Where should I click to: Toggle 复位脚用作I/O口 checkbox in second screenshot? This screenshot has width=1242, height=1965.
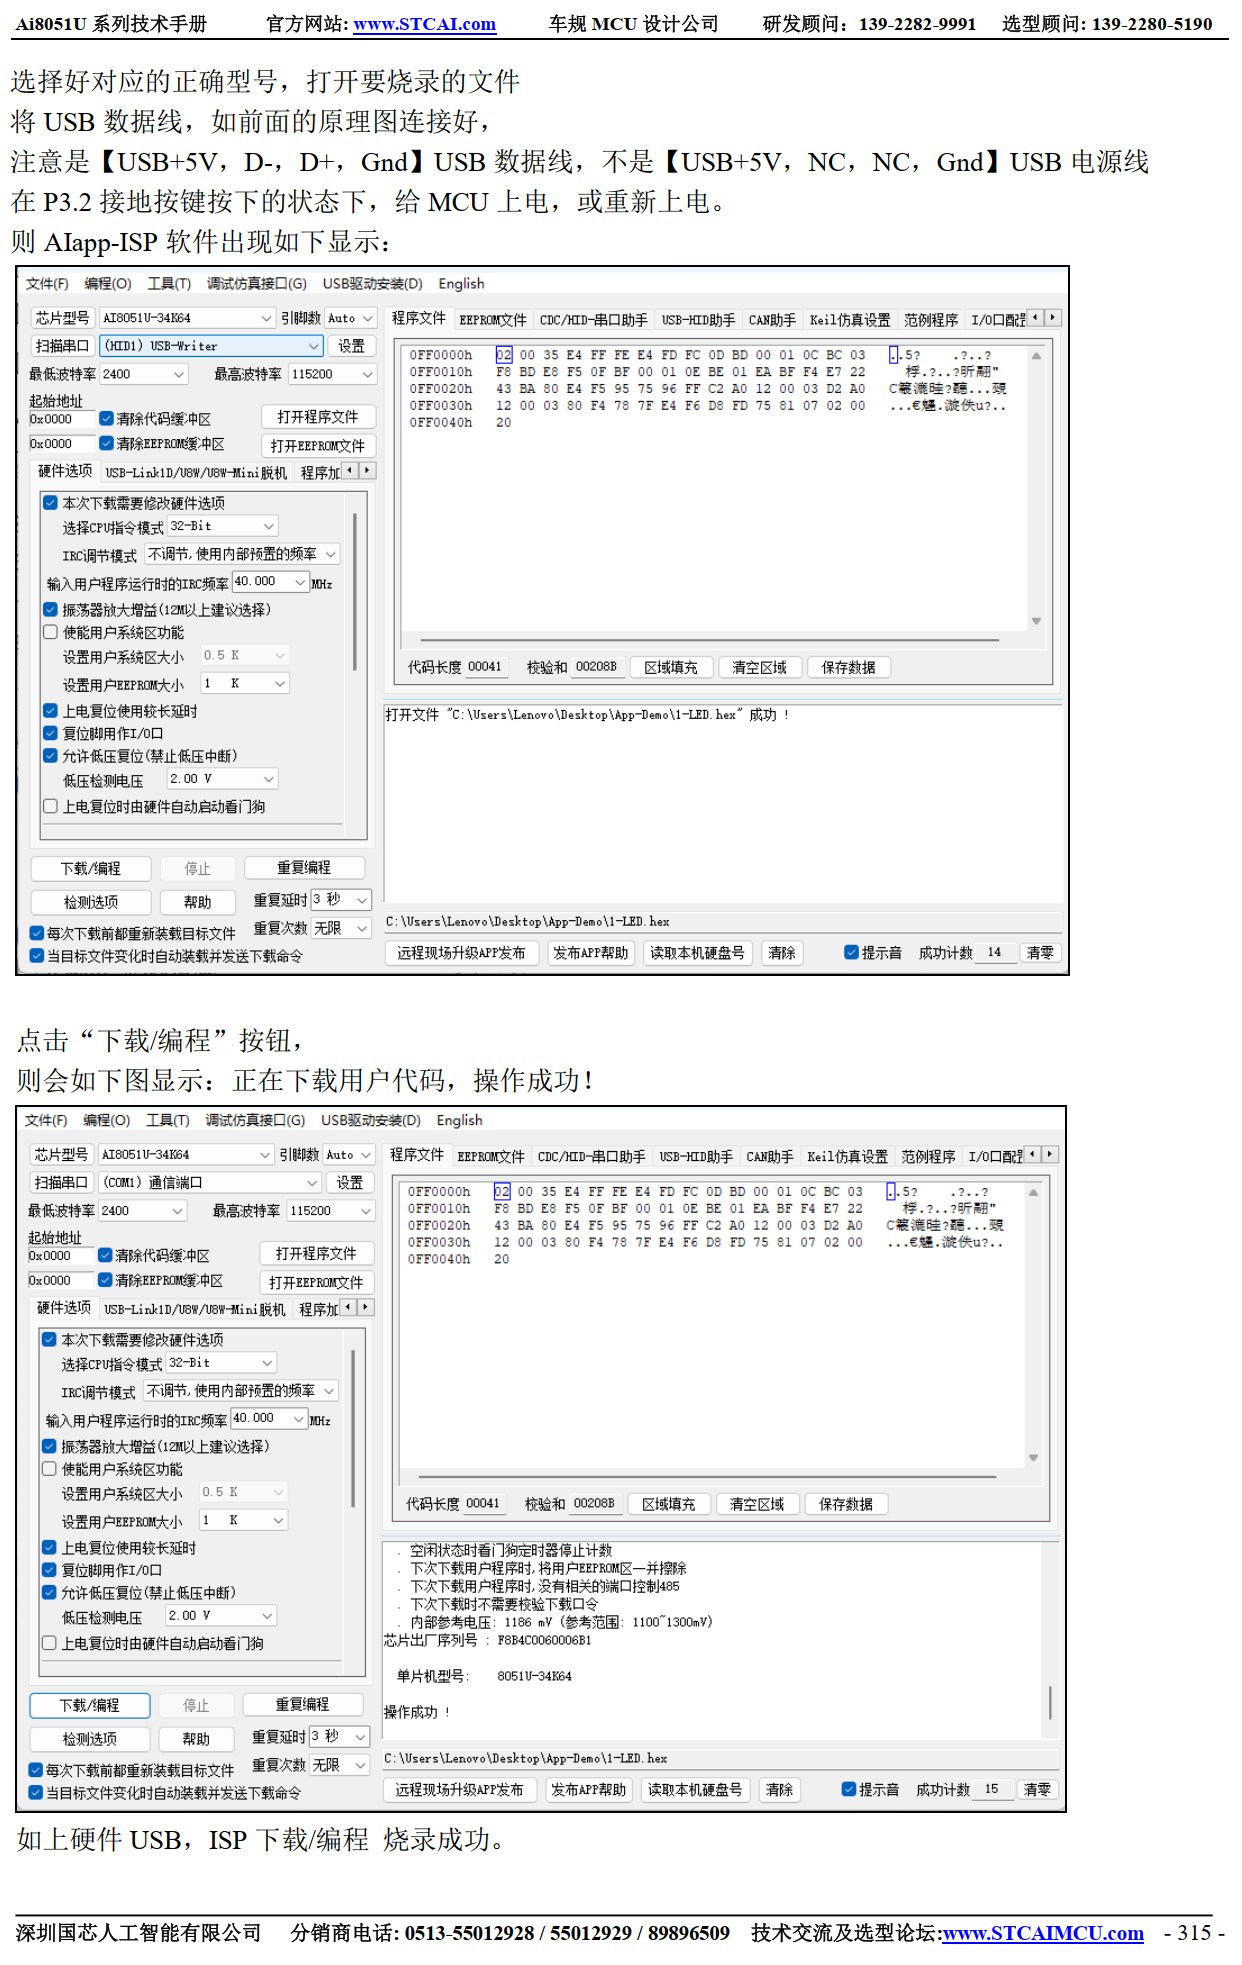click(49, 1570)
